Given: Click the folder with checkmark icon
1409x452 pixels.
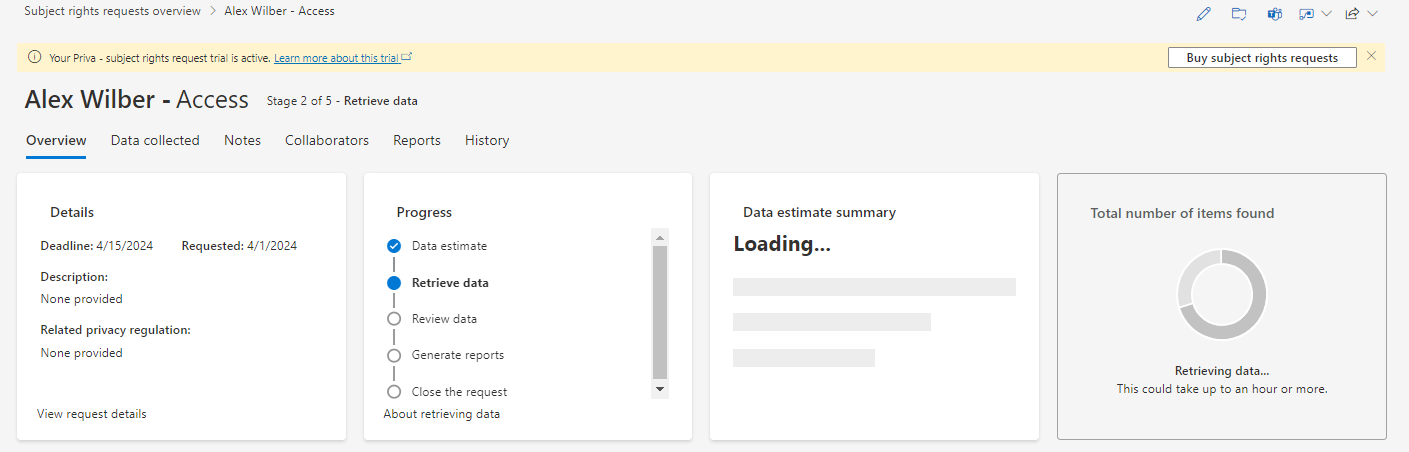Looking at the screenshot, I should [x=1239, y=14].
